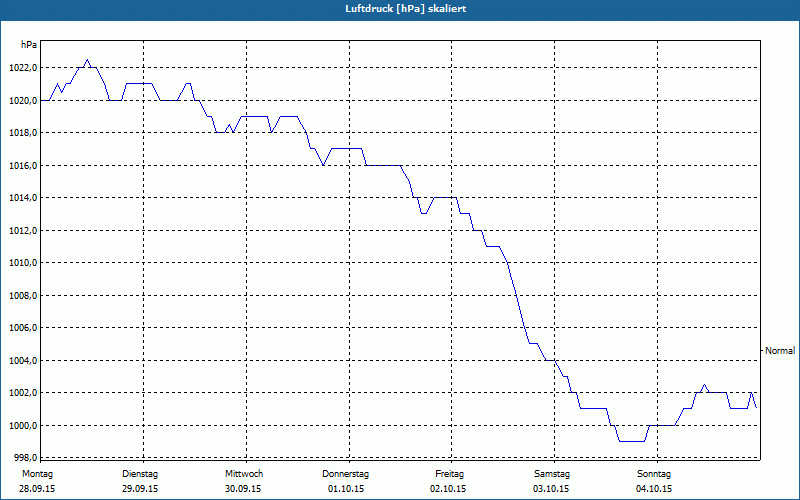Click the 1002,0 axis value
Screen dimensions: 800x500
click(23, 393)
